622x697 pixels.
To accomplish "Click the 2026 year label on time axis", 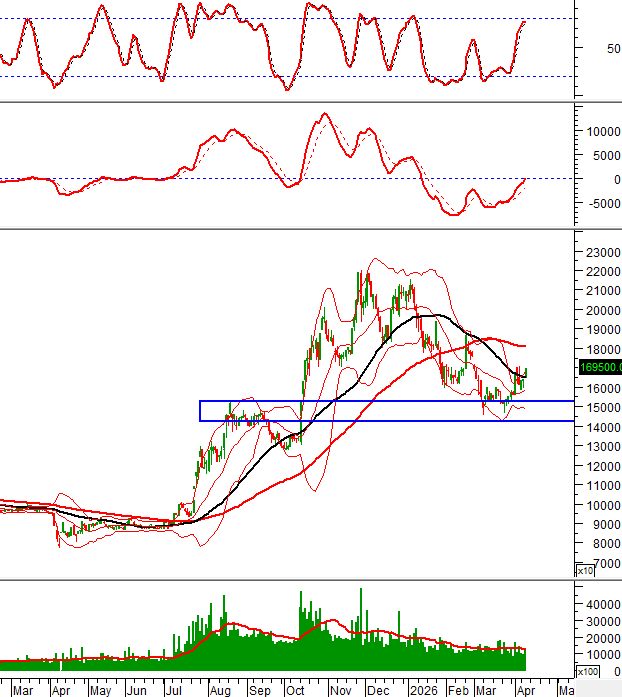I will click(x=419, y=690).
